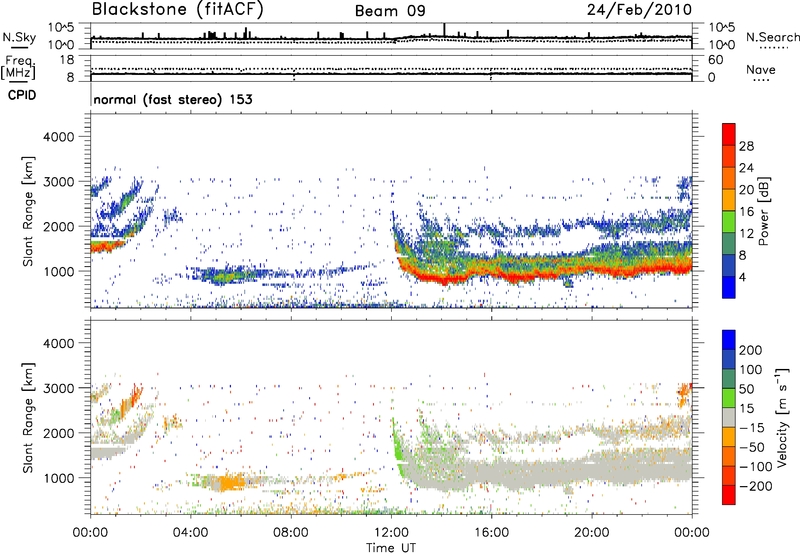The width and height of the screenshot is (800, 554).
Task: Click the "20:00" time axis tick label
Action: 591,533
